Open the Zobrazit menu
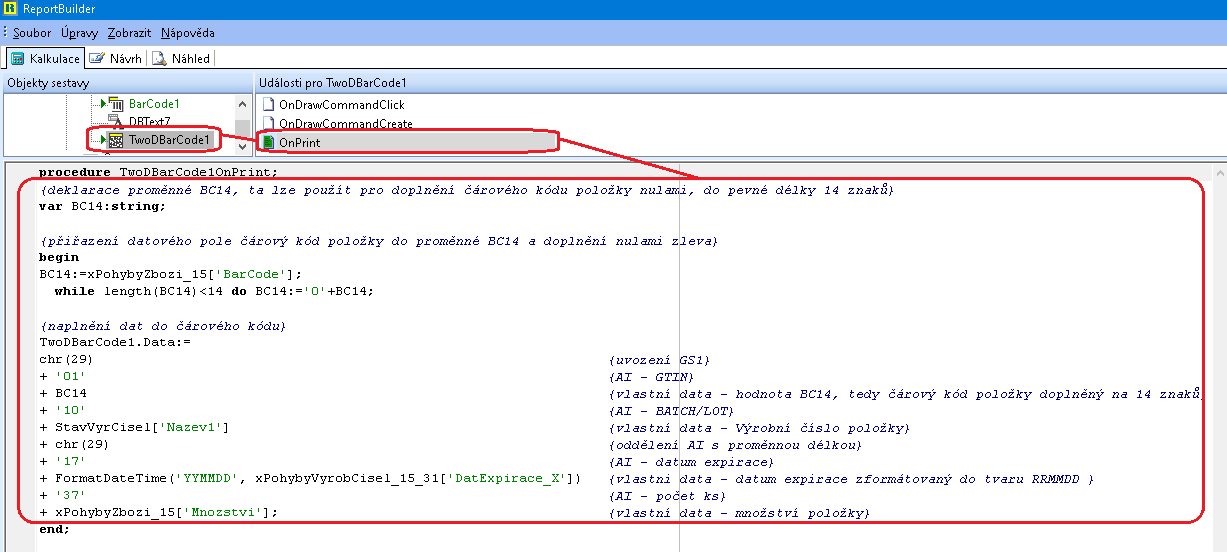The image size is (1227, 552). [128, 33]
